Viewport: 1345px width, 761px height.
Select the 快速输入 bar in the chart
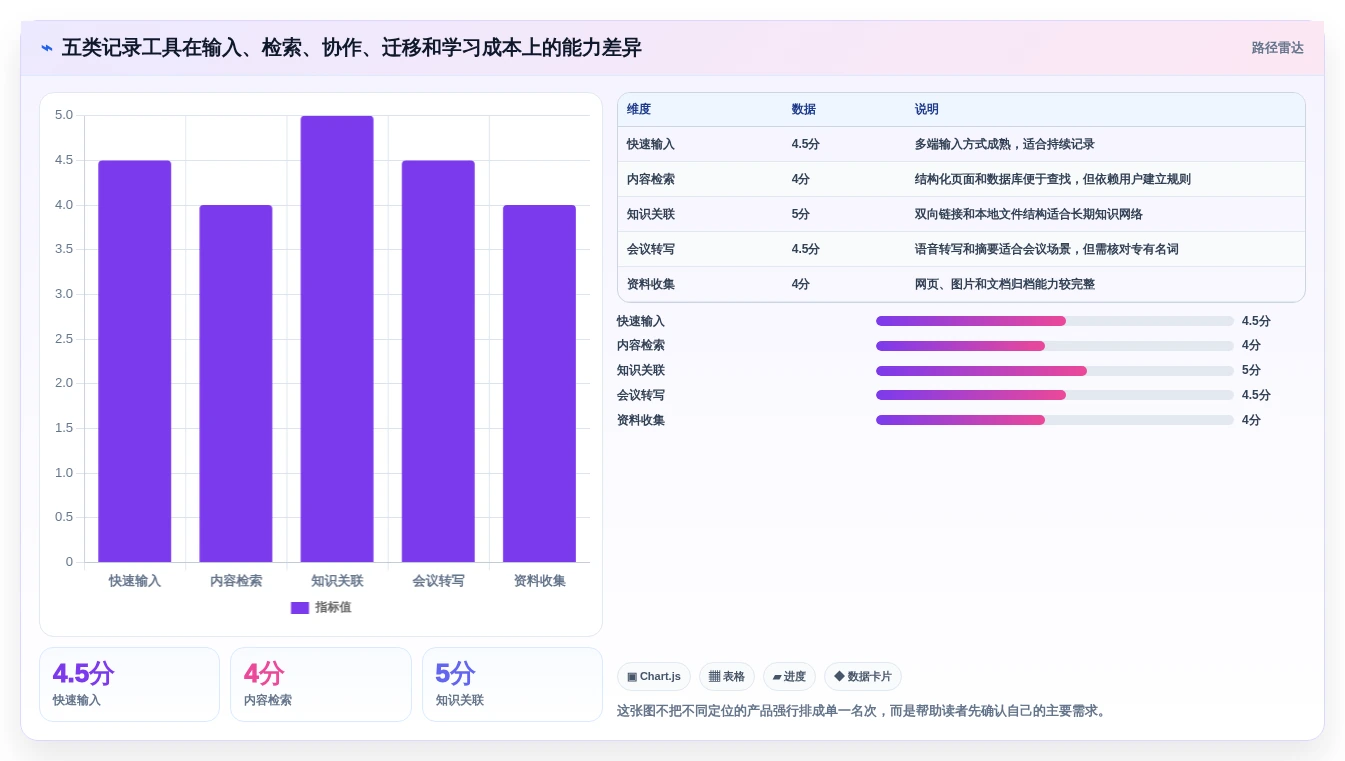coord(135,361)
